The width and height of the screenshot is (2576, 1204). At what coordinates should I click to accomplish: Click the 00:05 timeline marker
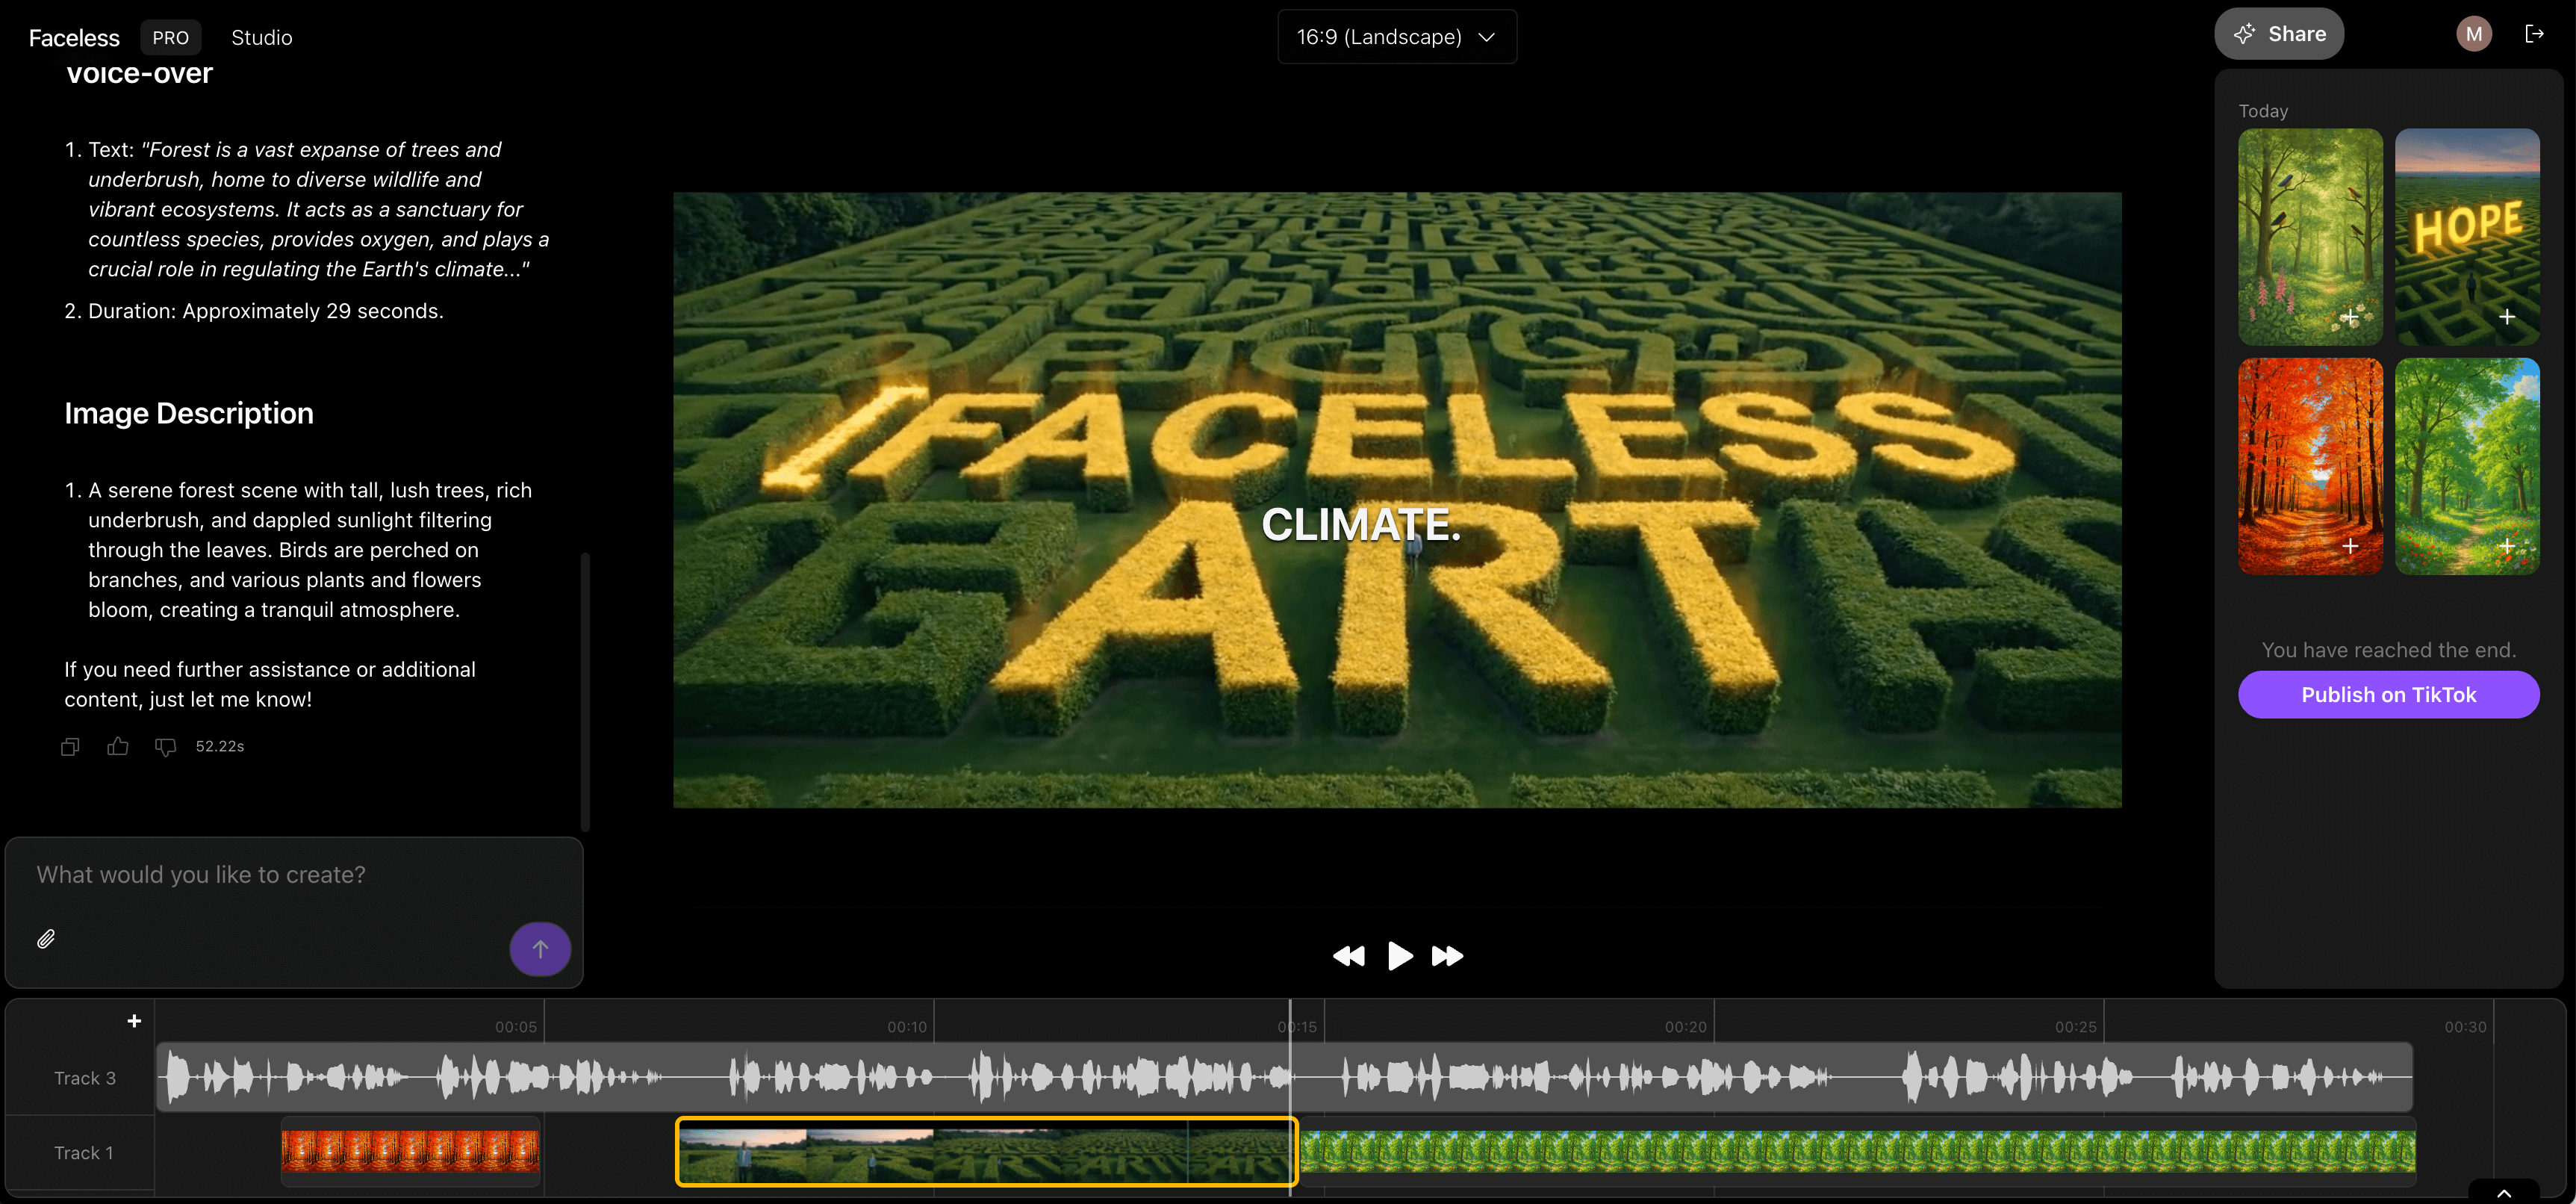[516, 1027]
